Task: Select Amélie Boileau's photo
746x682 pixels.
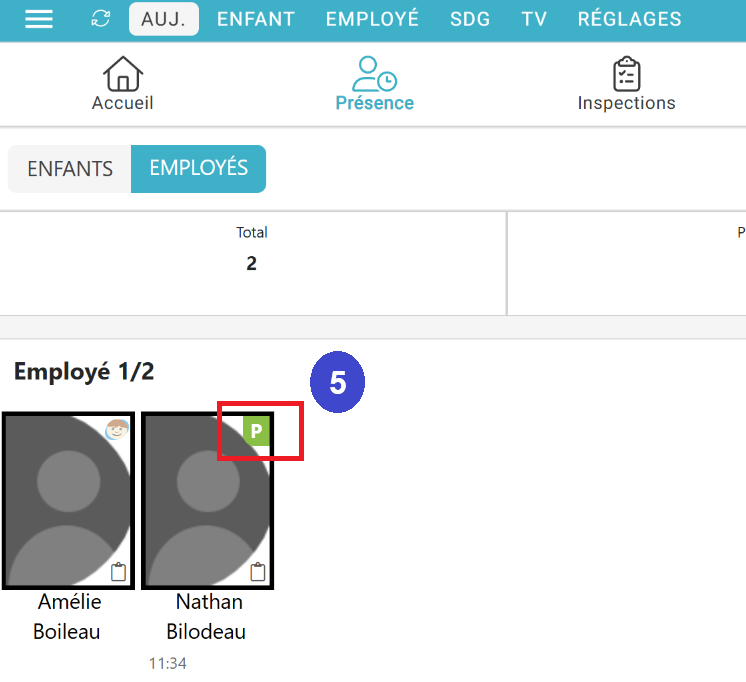Action: point(68,500)
